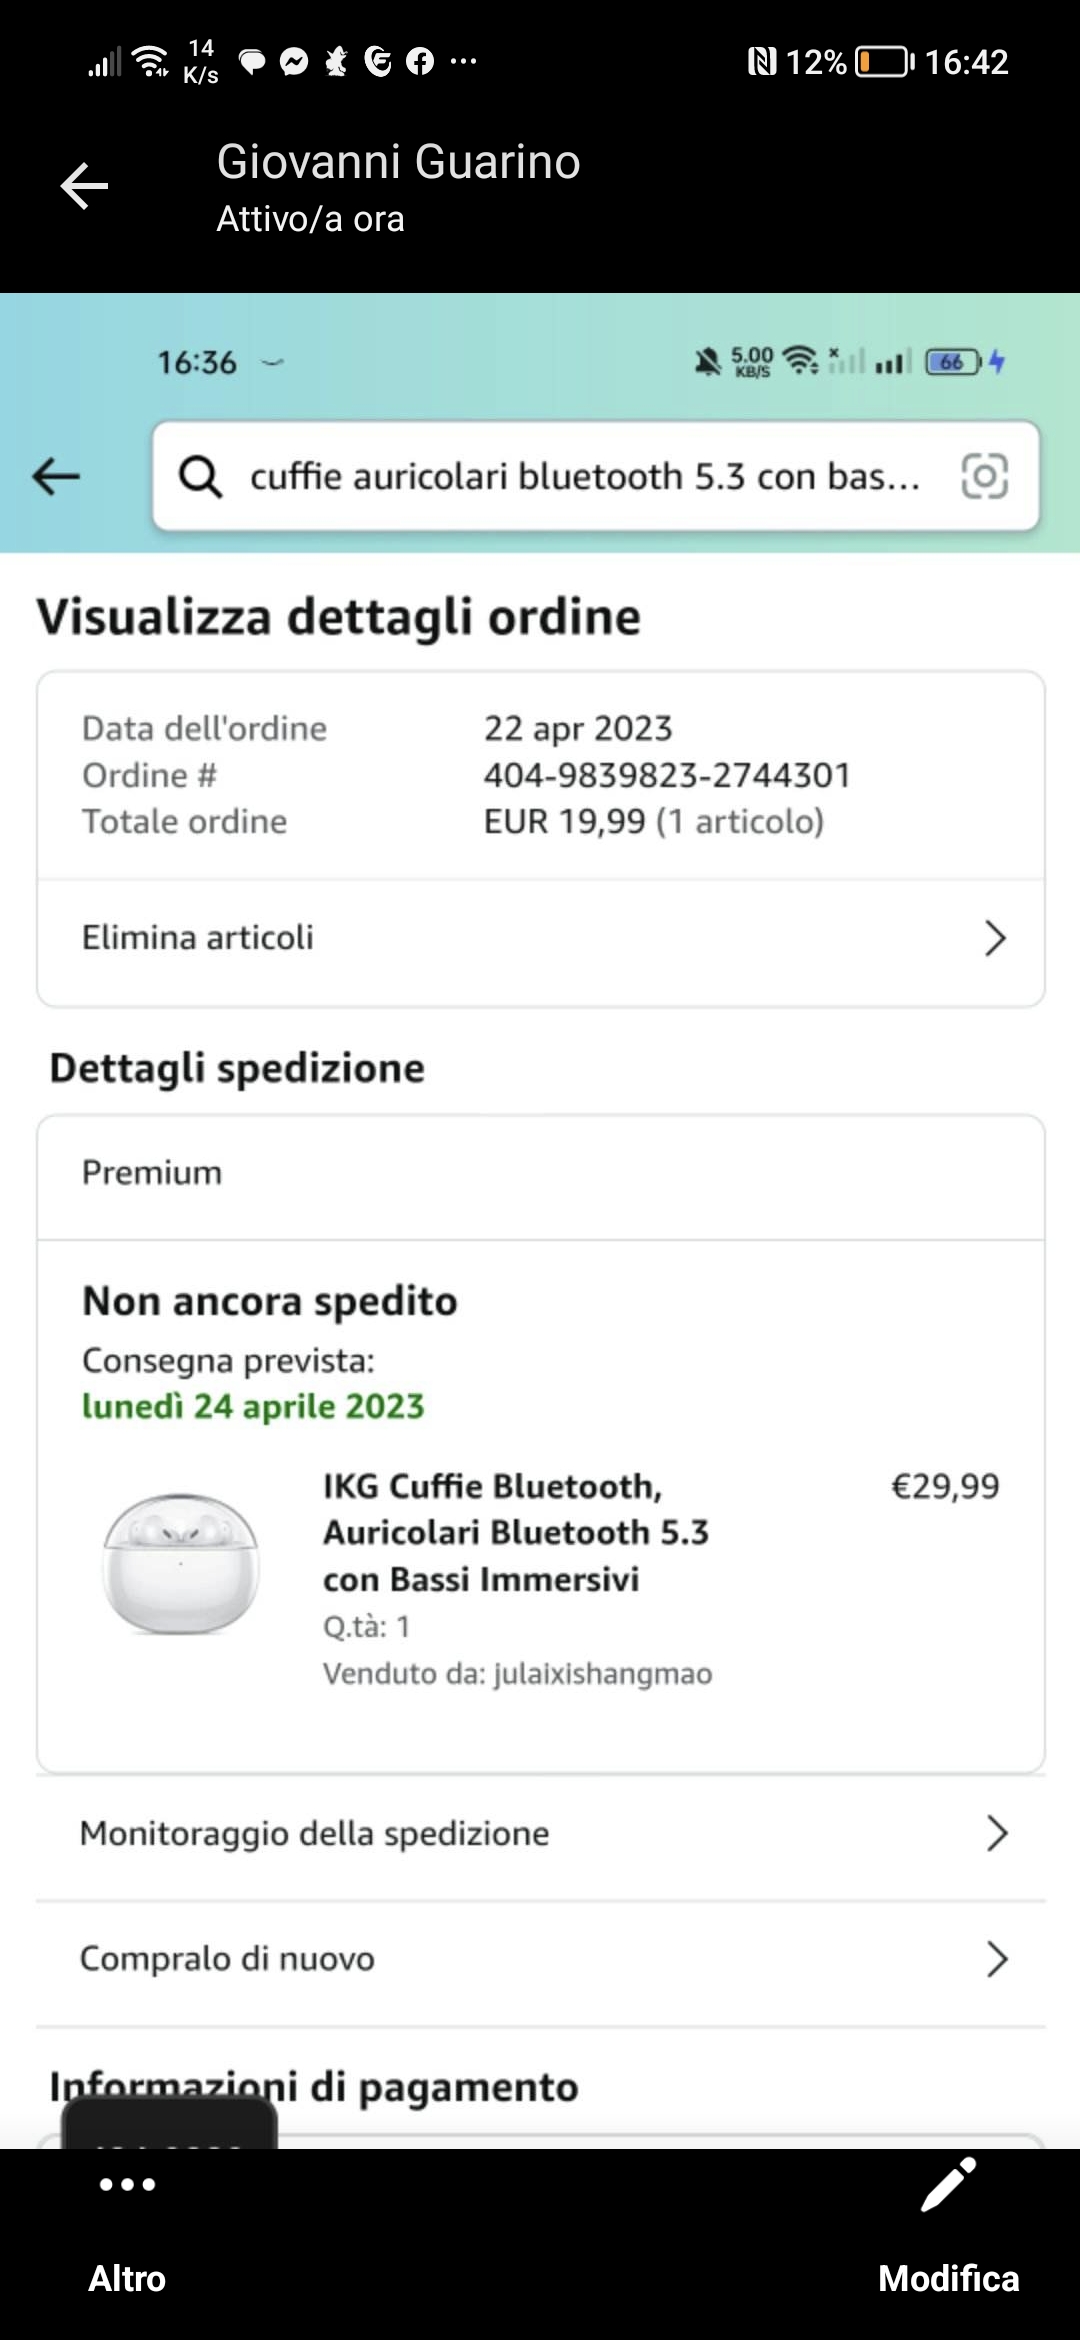Tap order number 404-9839823-2744301
This screenshot has height=2340, width=1080.
667,775
